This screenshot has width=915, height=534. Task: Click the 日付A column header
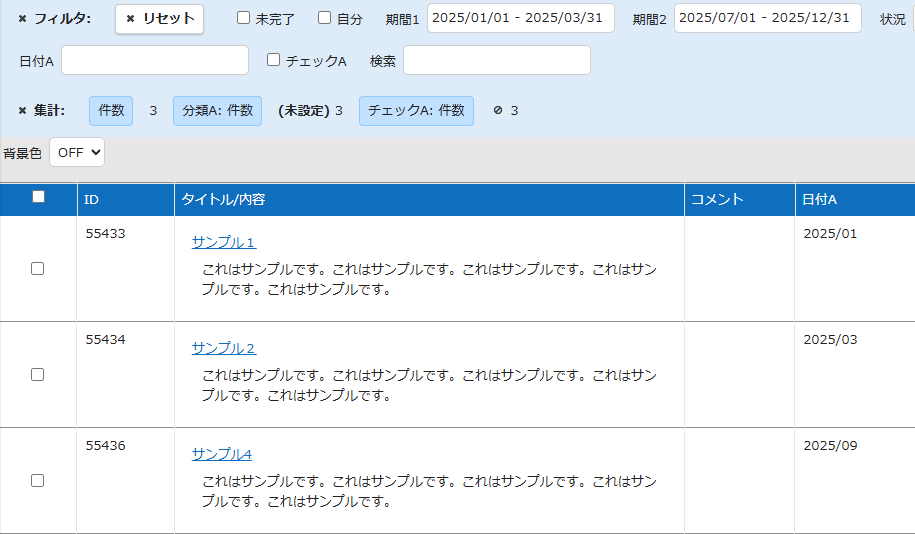pos(855,200)
